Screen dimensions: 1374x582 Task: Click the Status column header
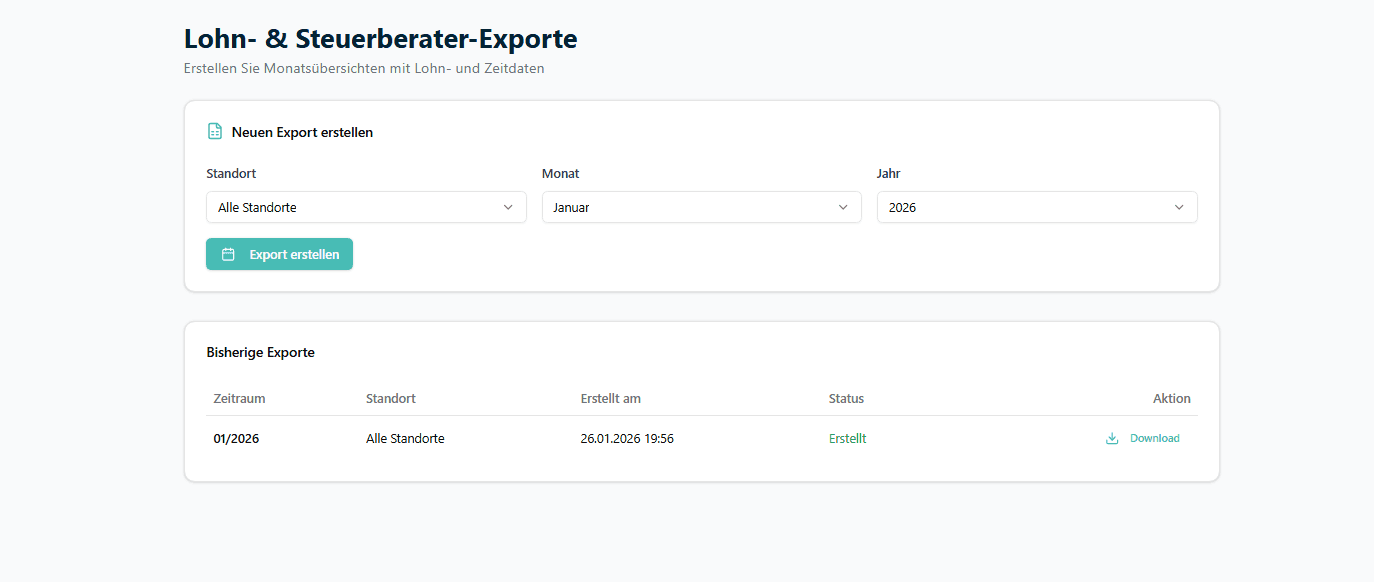(x=846, y=398)
